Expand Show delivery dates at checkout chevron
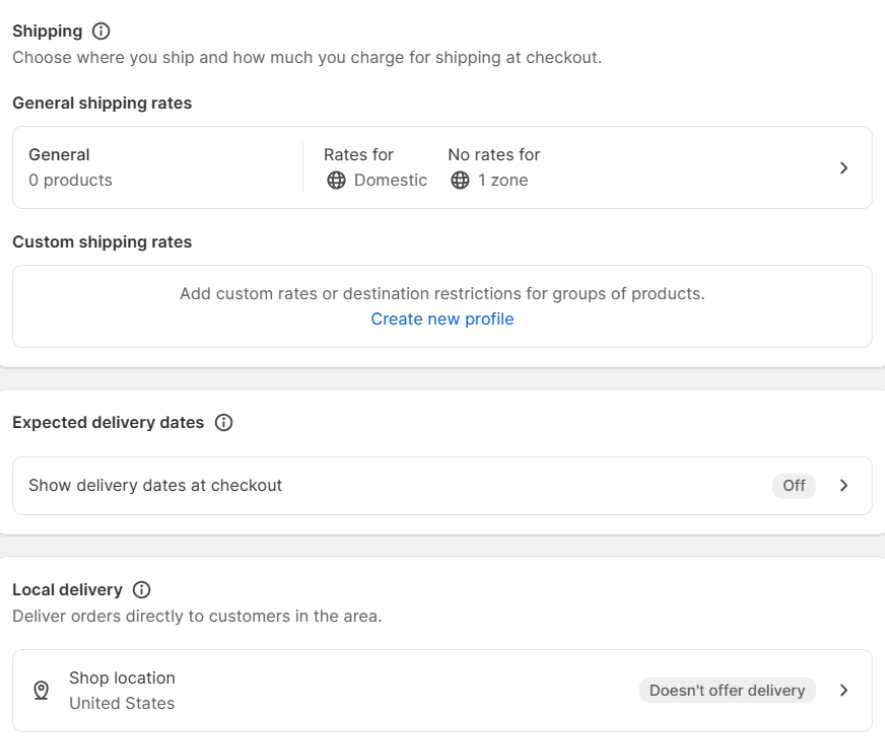The image size is (885, 748). 843,485
